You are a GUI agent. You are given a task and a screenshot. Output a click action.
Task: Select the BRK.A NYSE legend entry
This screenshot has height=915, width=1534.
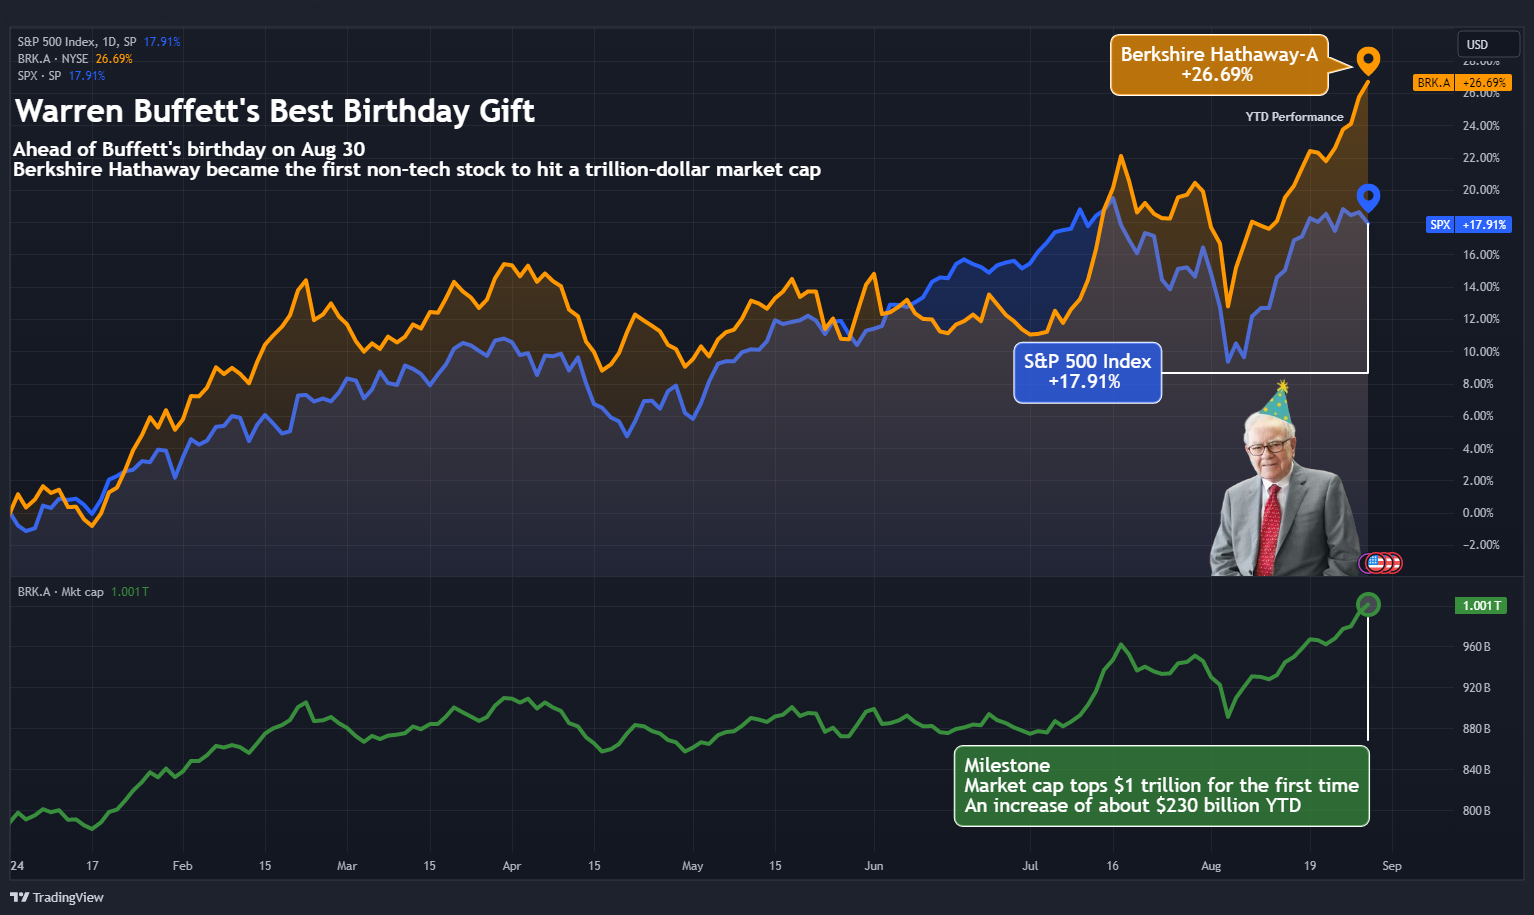click(x=53, y=59)
